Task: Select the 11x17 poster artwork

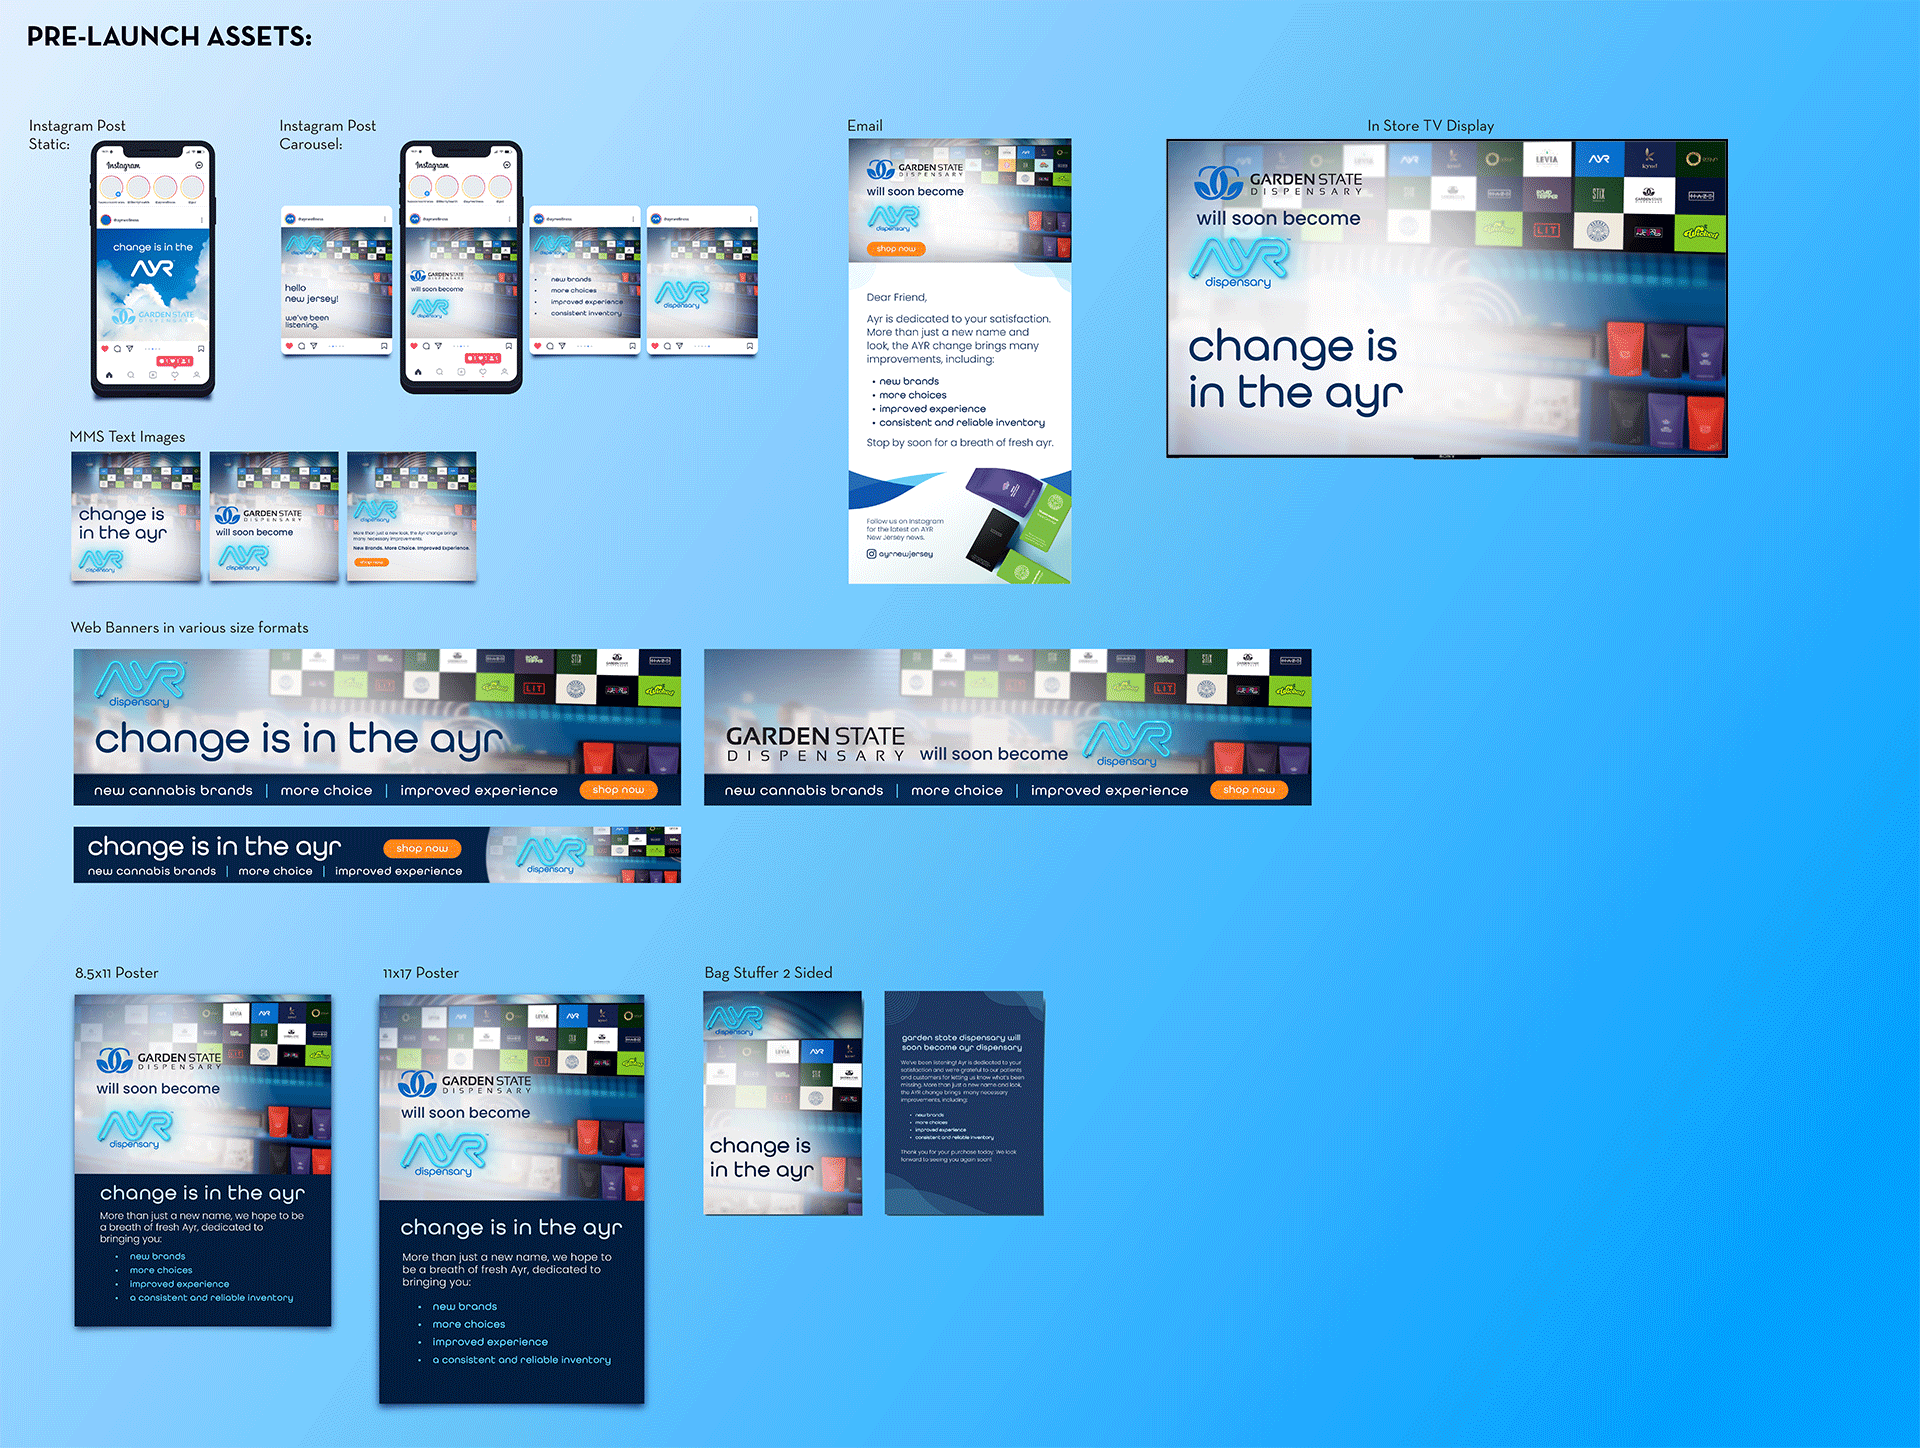Action: pyautogui.click(x=512, y=1199)
